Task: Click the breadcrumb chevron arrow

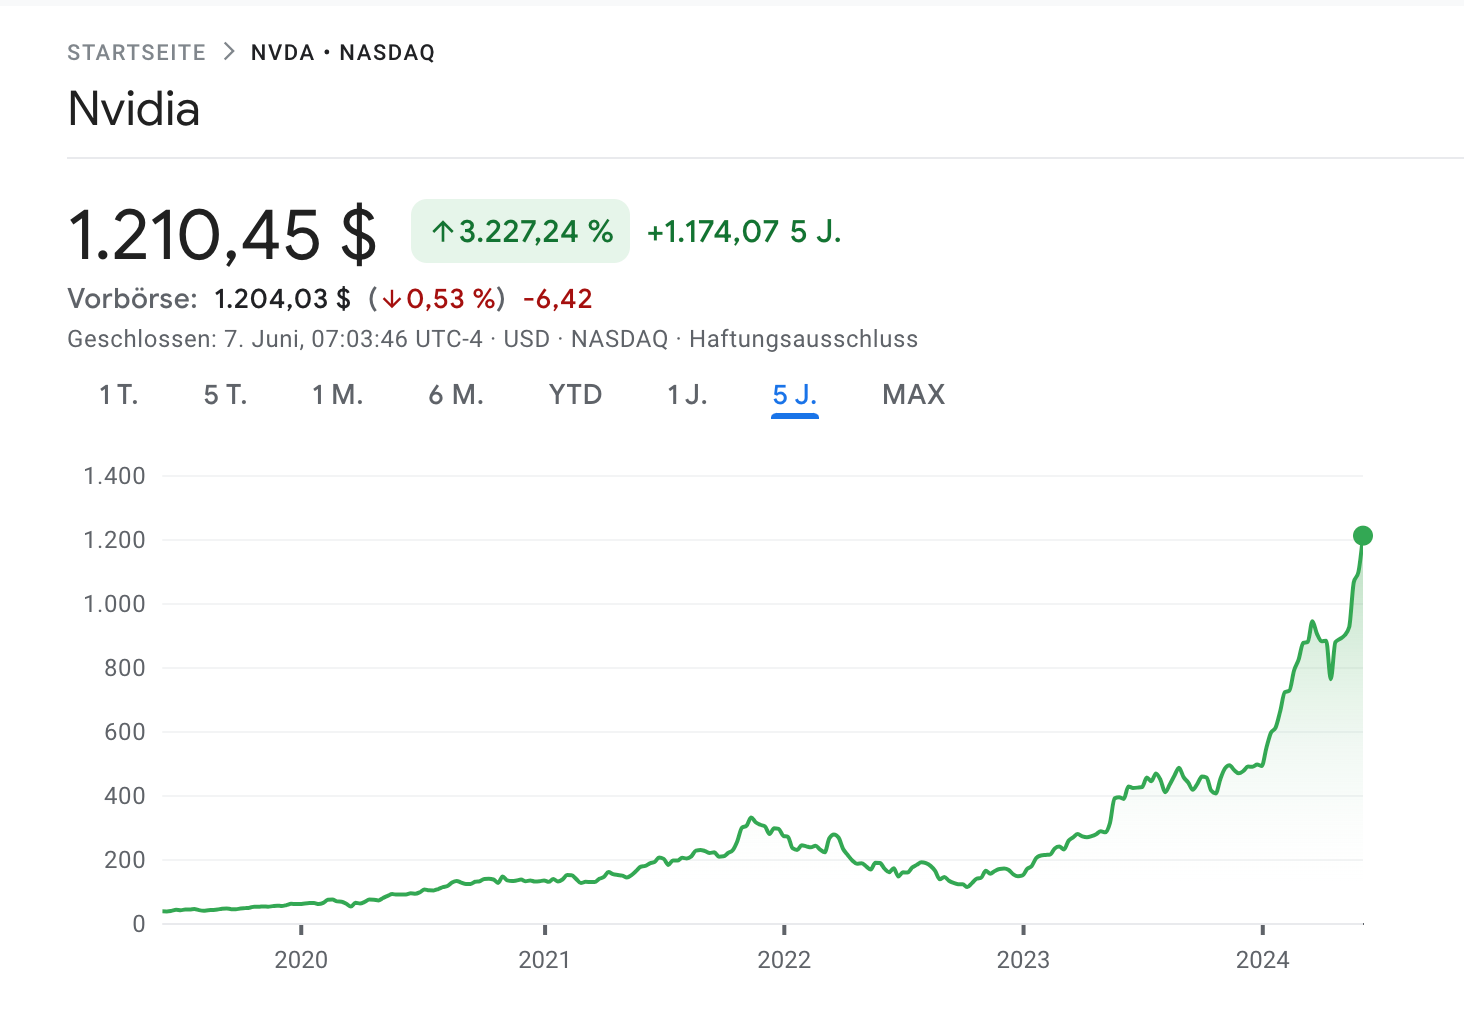Action: click(229, 52)
